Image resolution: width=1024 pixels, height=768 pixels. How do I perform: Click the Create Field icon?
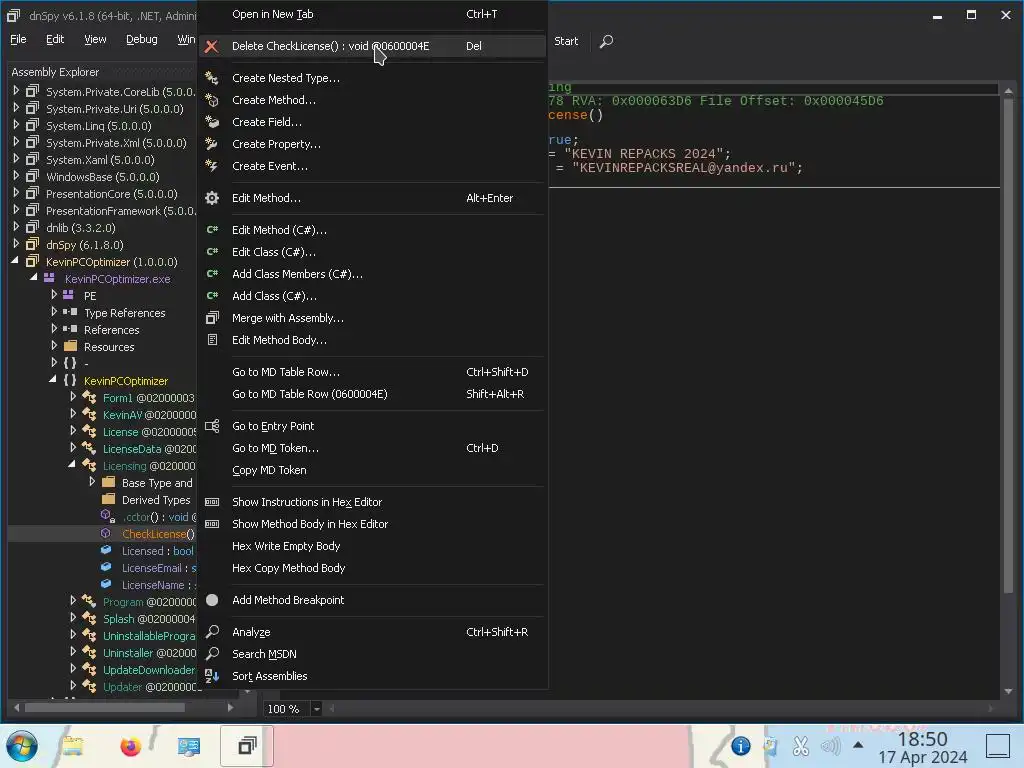[x=211, y=122]
